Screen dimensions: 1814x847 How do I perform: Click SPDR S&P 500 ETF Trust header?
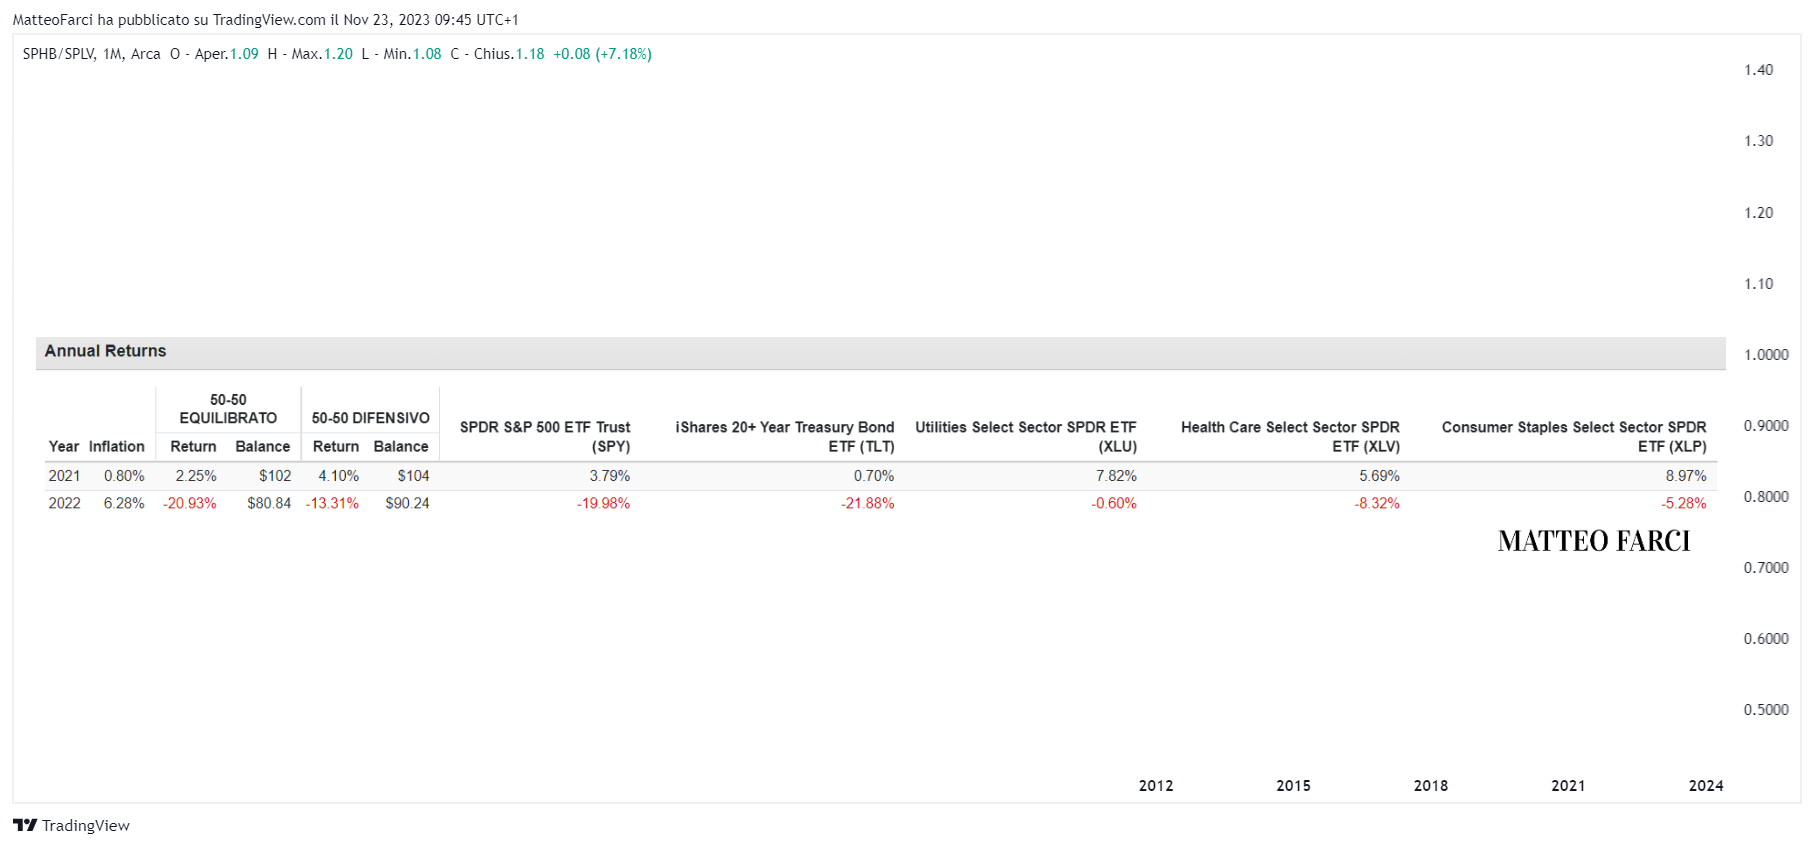coord(545,436)
